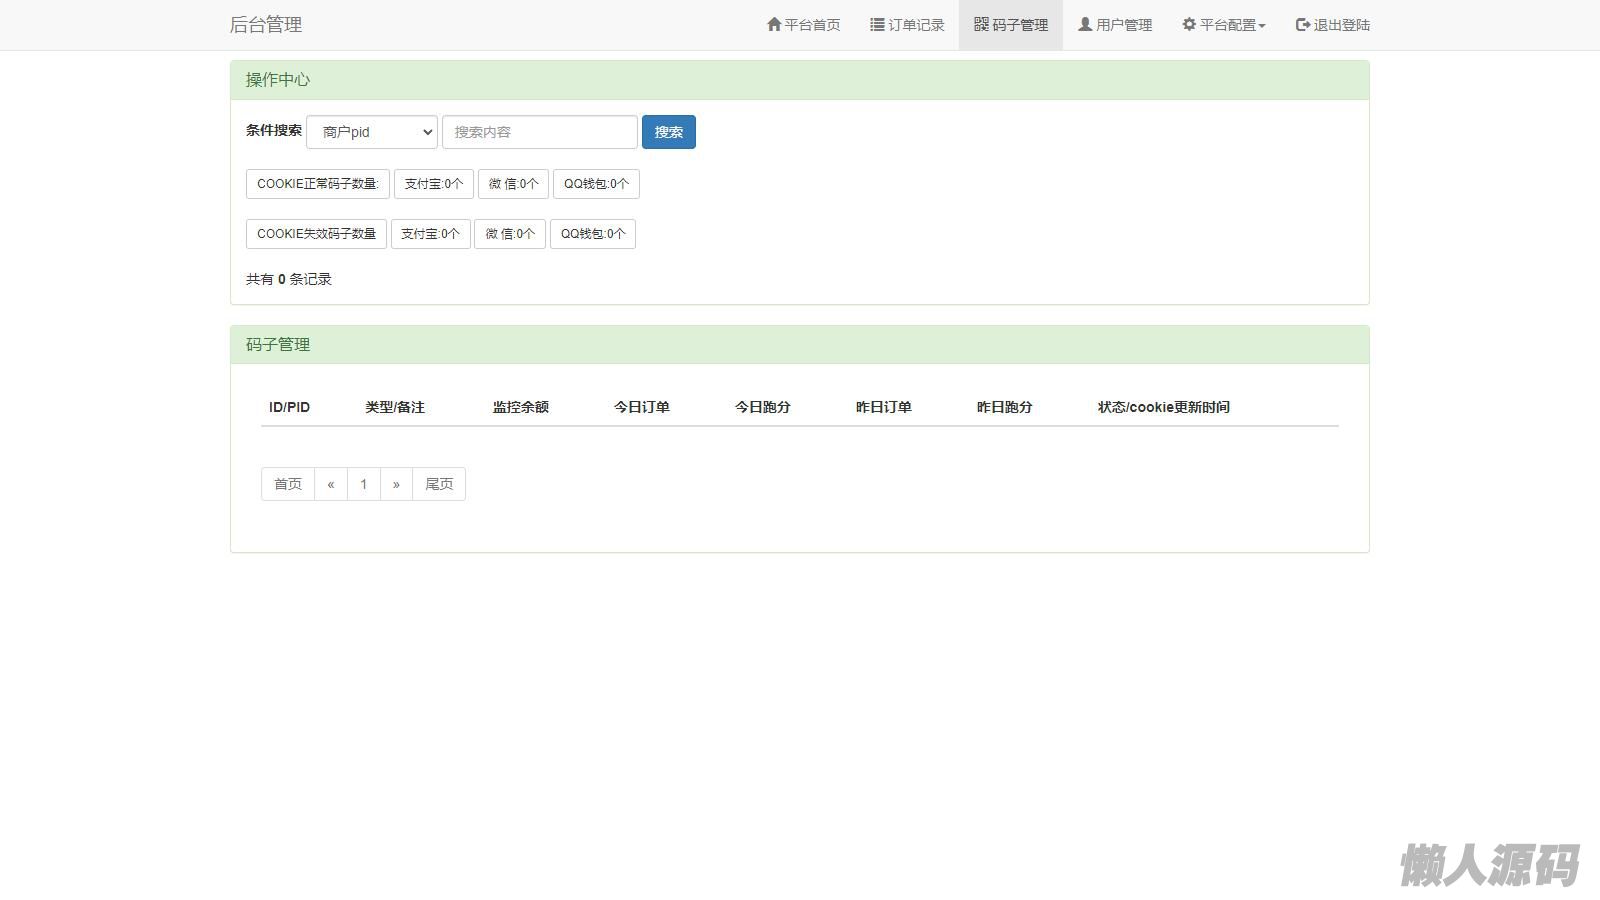
Task: Click the gear icon beside 平台配置
Action: (1189, 24)
